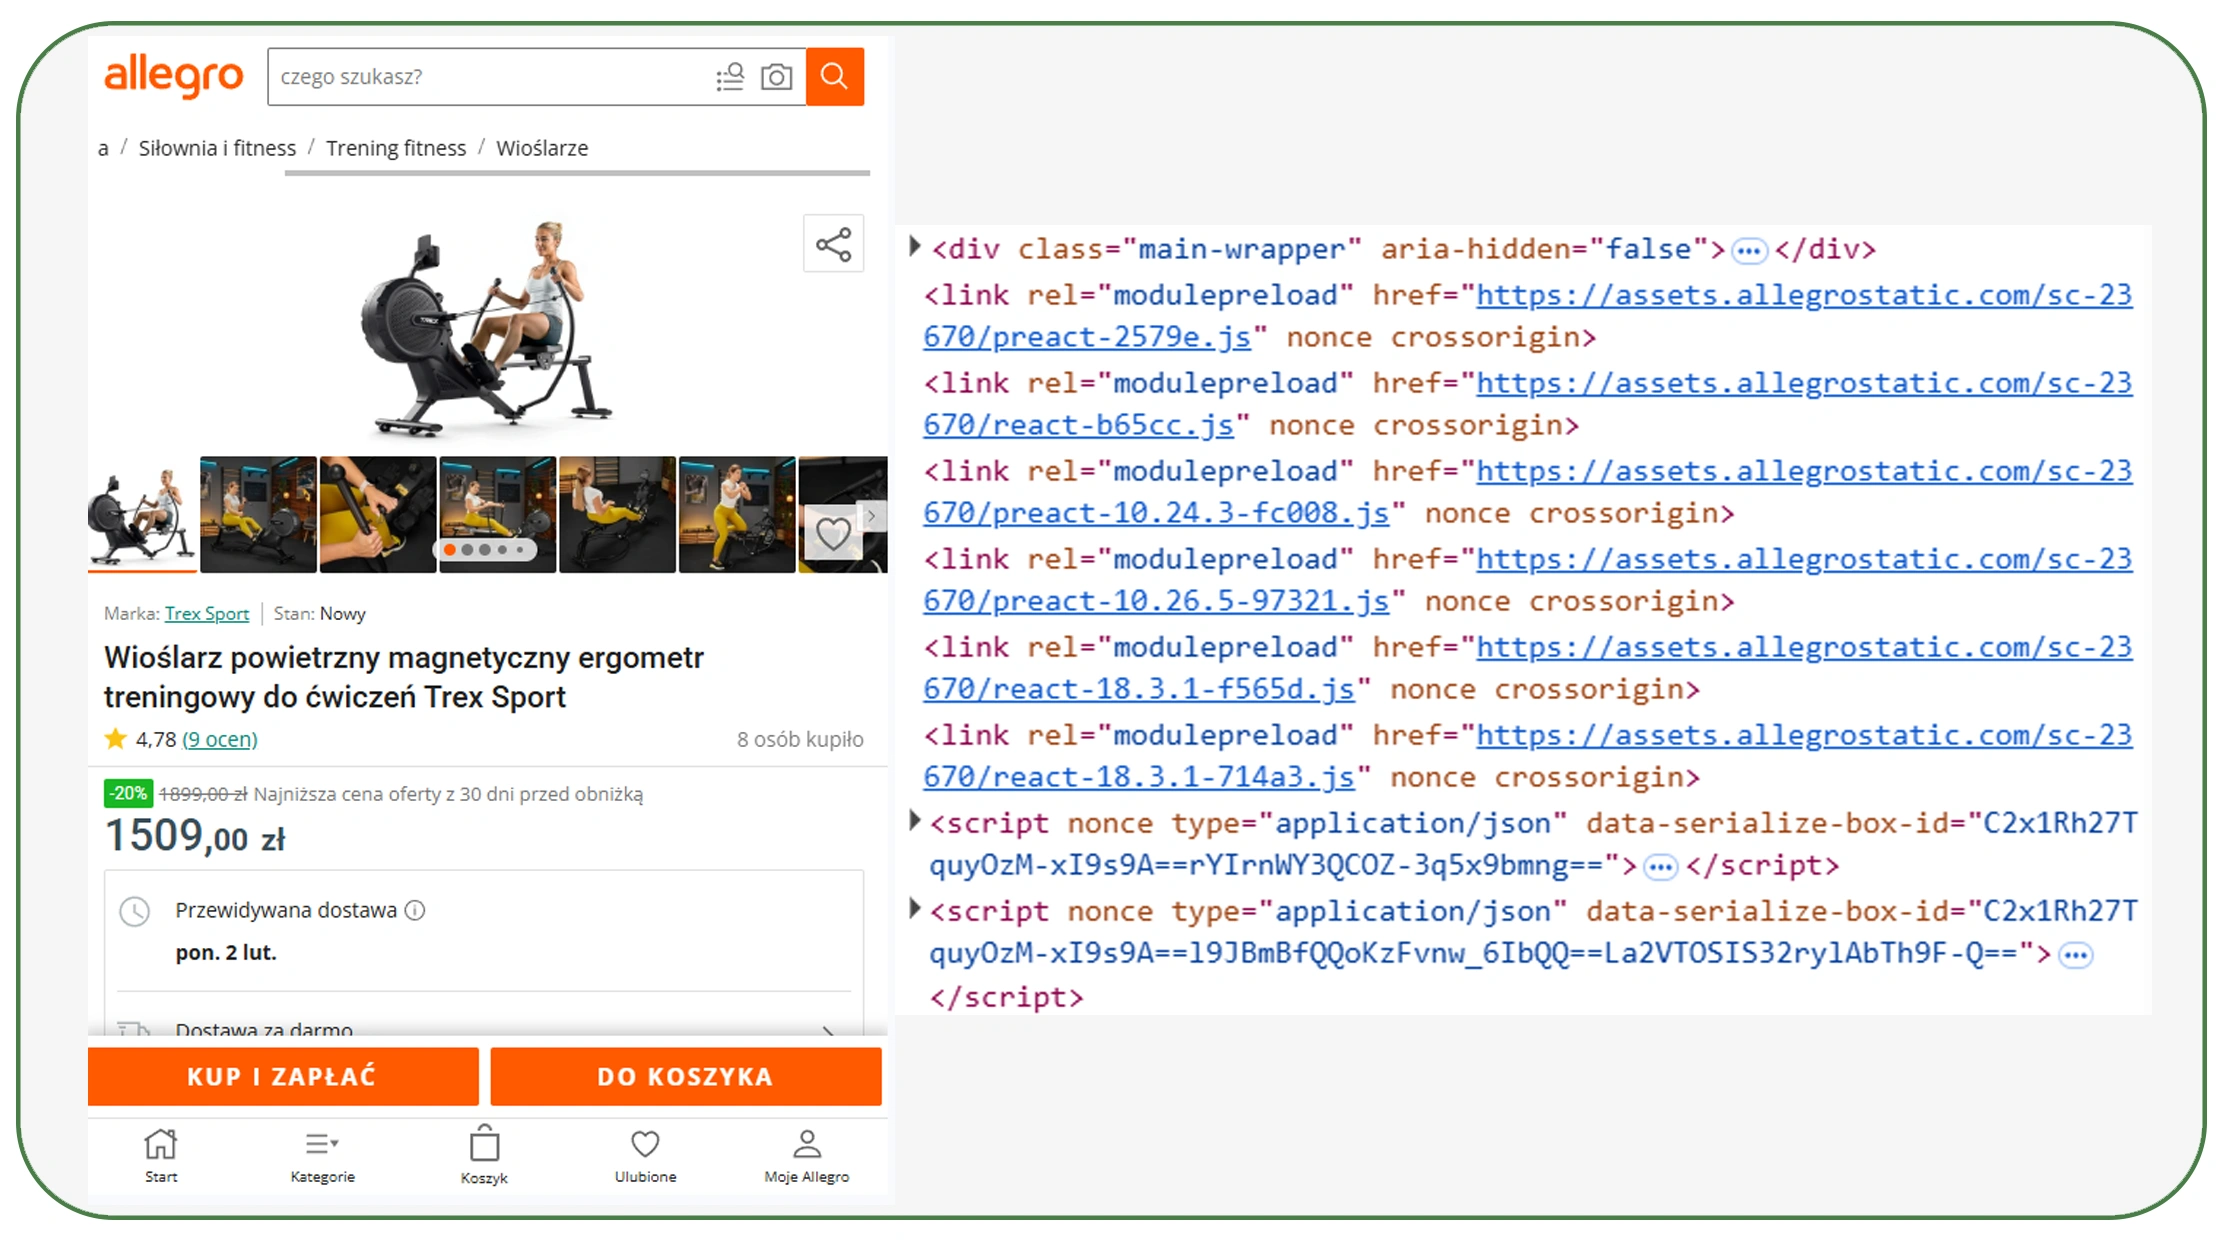Open the Ulubione favorites tab
The width and height of the screenshot is (2223, 1240).
pyautogui.click(x=645, y=1155)
